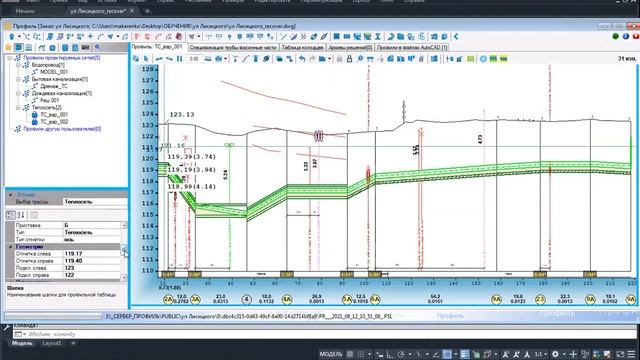Toggle МОДЕЛЬ space button in status bar
The image size is (640, 360).
tap(331, 354)
